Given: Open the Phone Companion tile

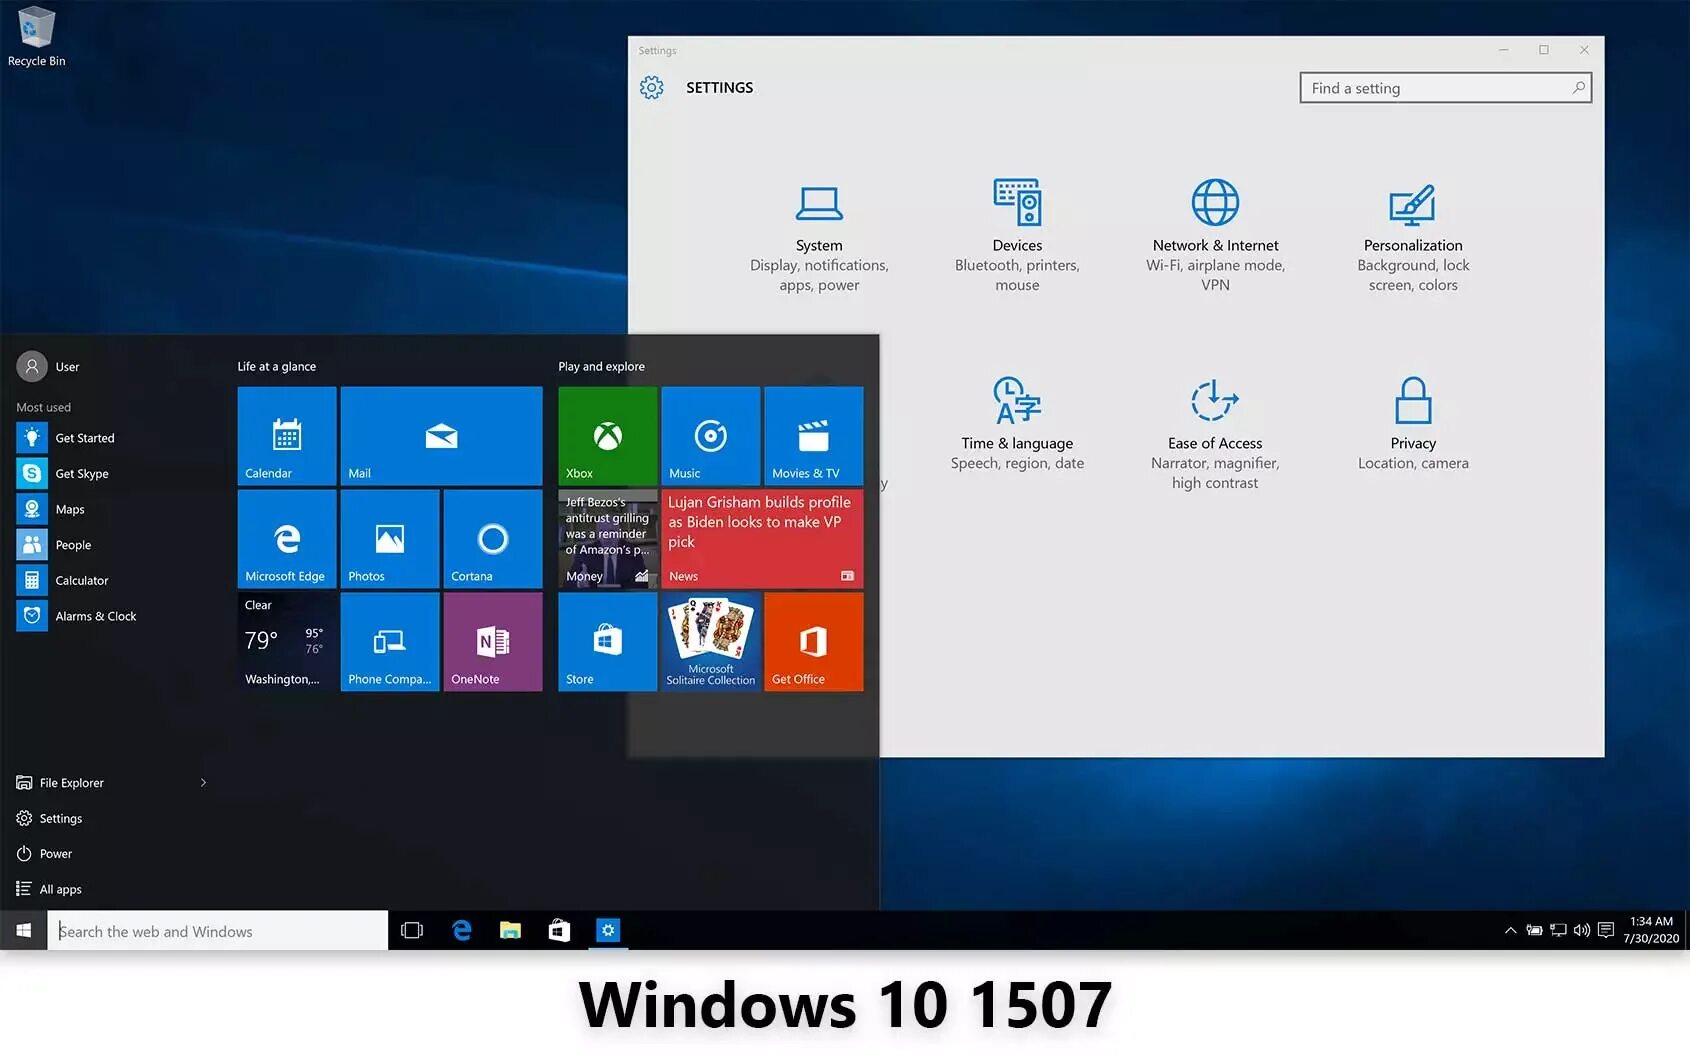Looking at the screenshot, I should [x=390, y=642].
